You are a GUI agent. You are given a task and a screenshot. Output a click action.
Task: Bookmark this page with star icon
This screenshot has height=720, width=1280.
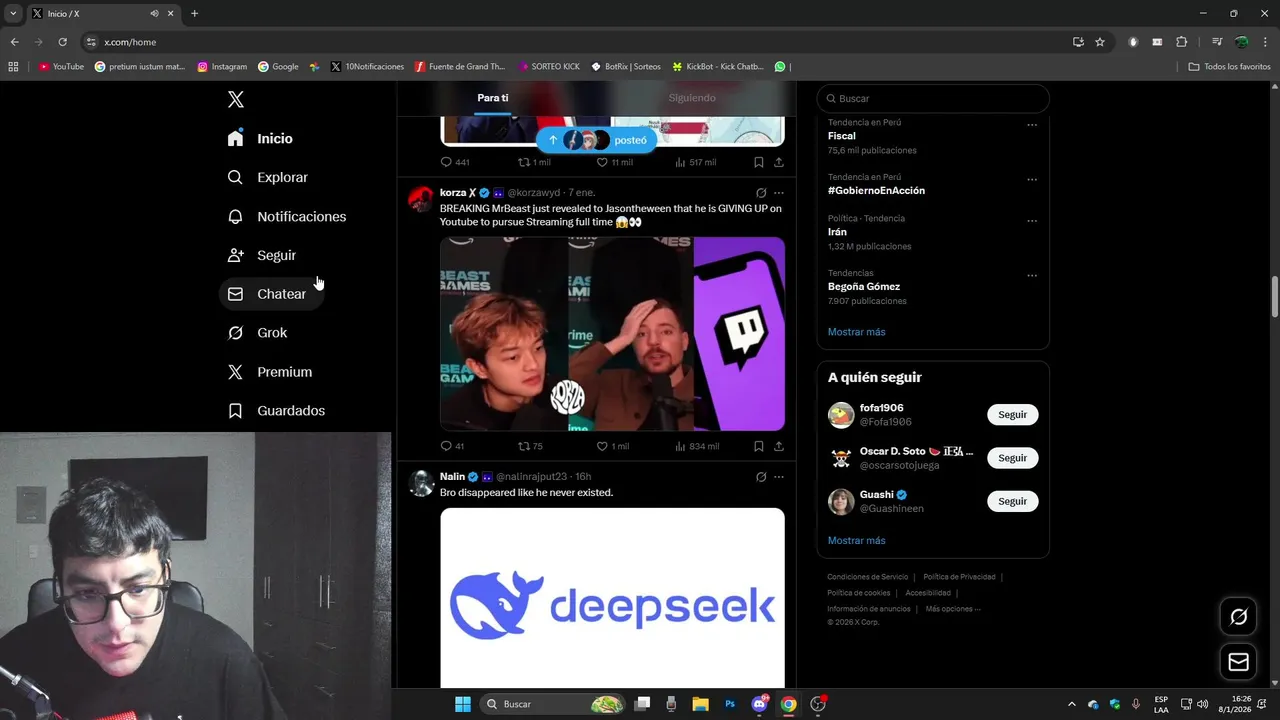point(1100,42)
